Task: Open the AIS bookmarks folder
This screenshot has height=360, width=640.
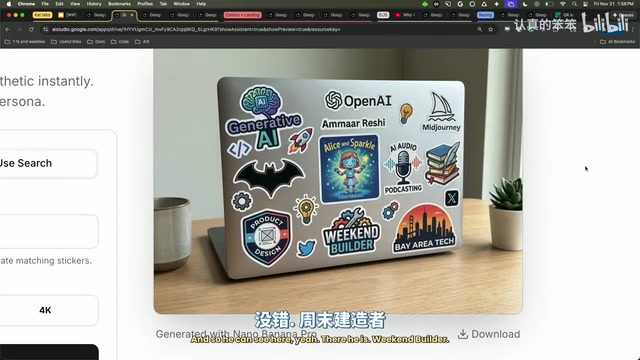Action: click(x=142, y=42)
